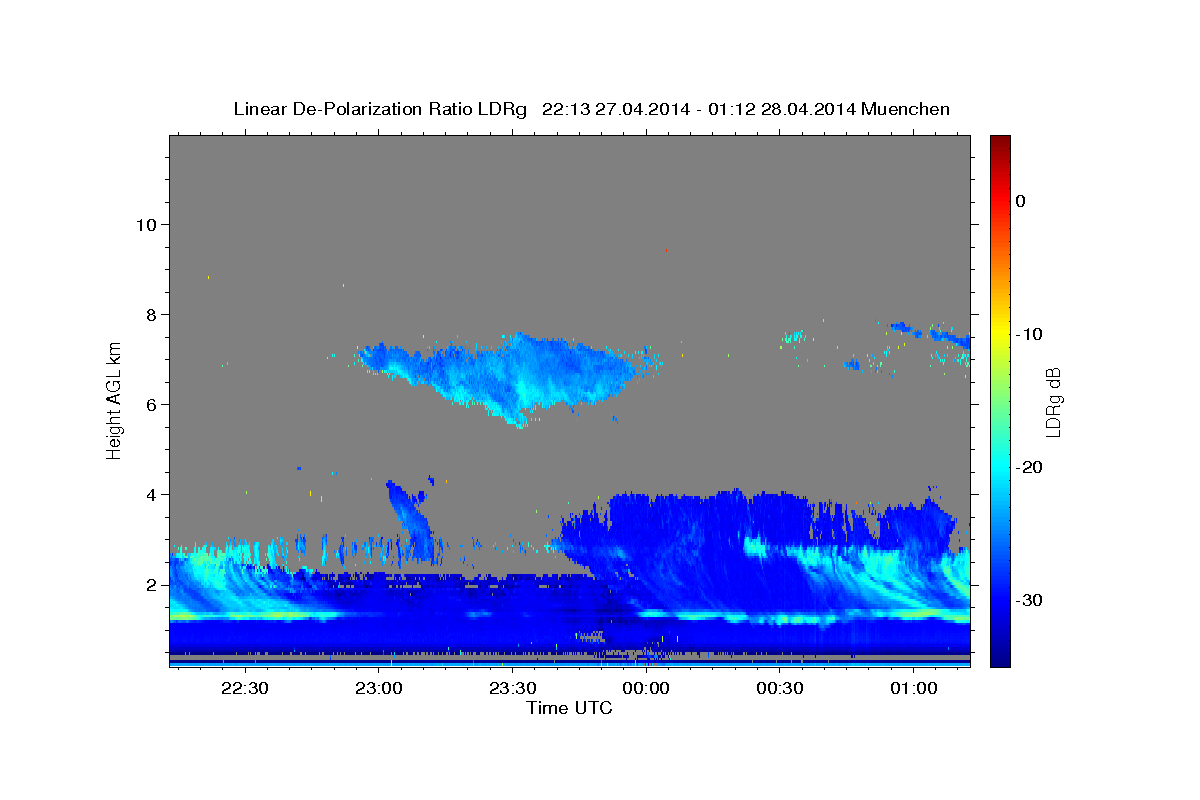This screenshot has width=1200, height=800.
Task: Click the location name 'Muenchen' in the title
Action: [905, 109]
